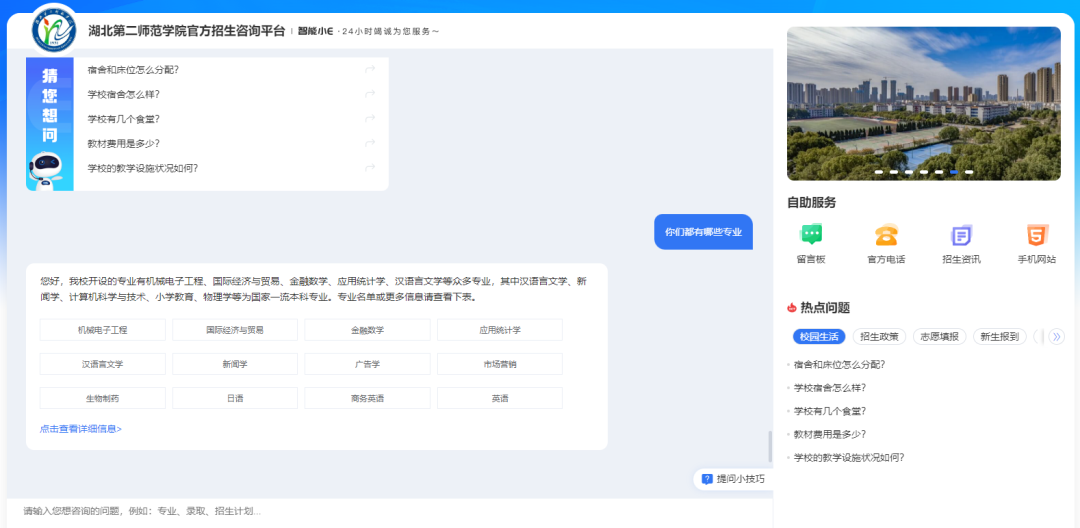The width and height of the screenshot is (1080, 528).
Task: Select the 校园生活 tab
Action: [819, 337]
